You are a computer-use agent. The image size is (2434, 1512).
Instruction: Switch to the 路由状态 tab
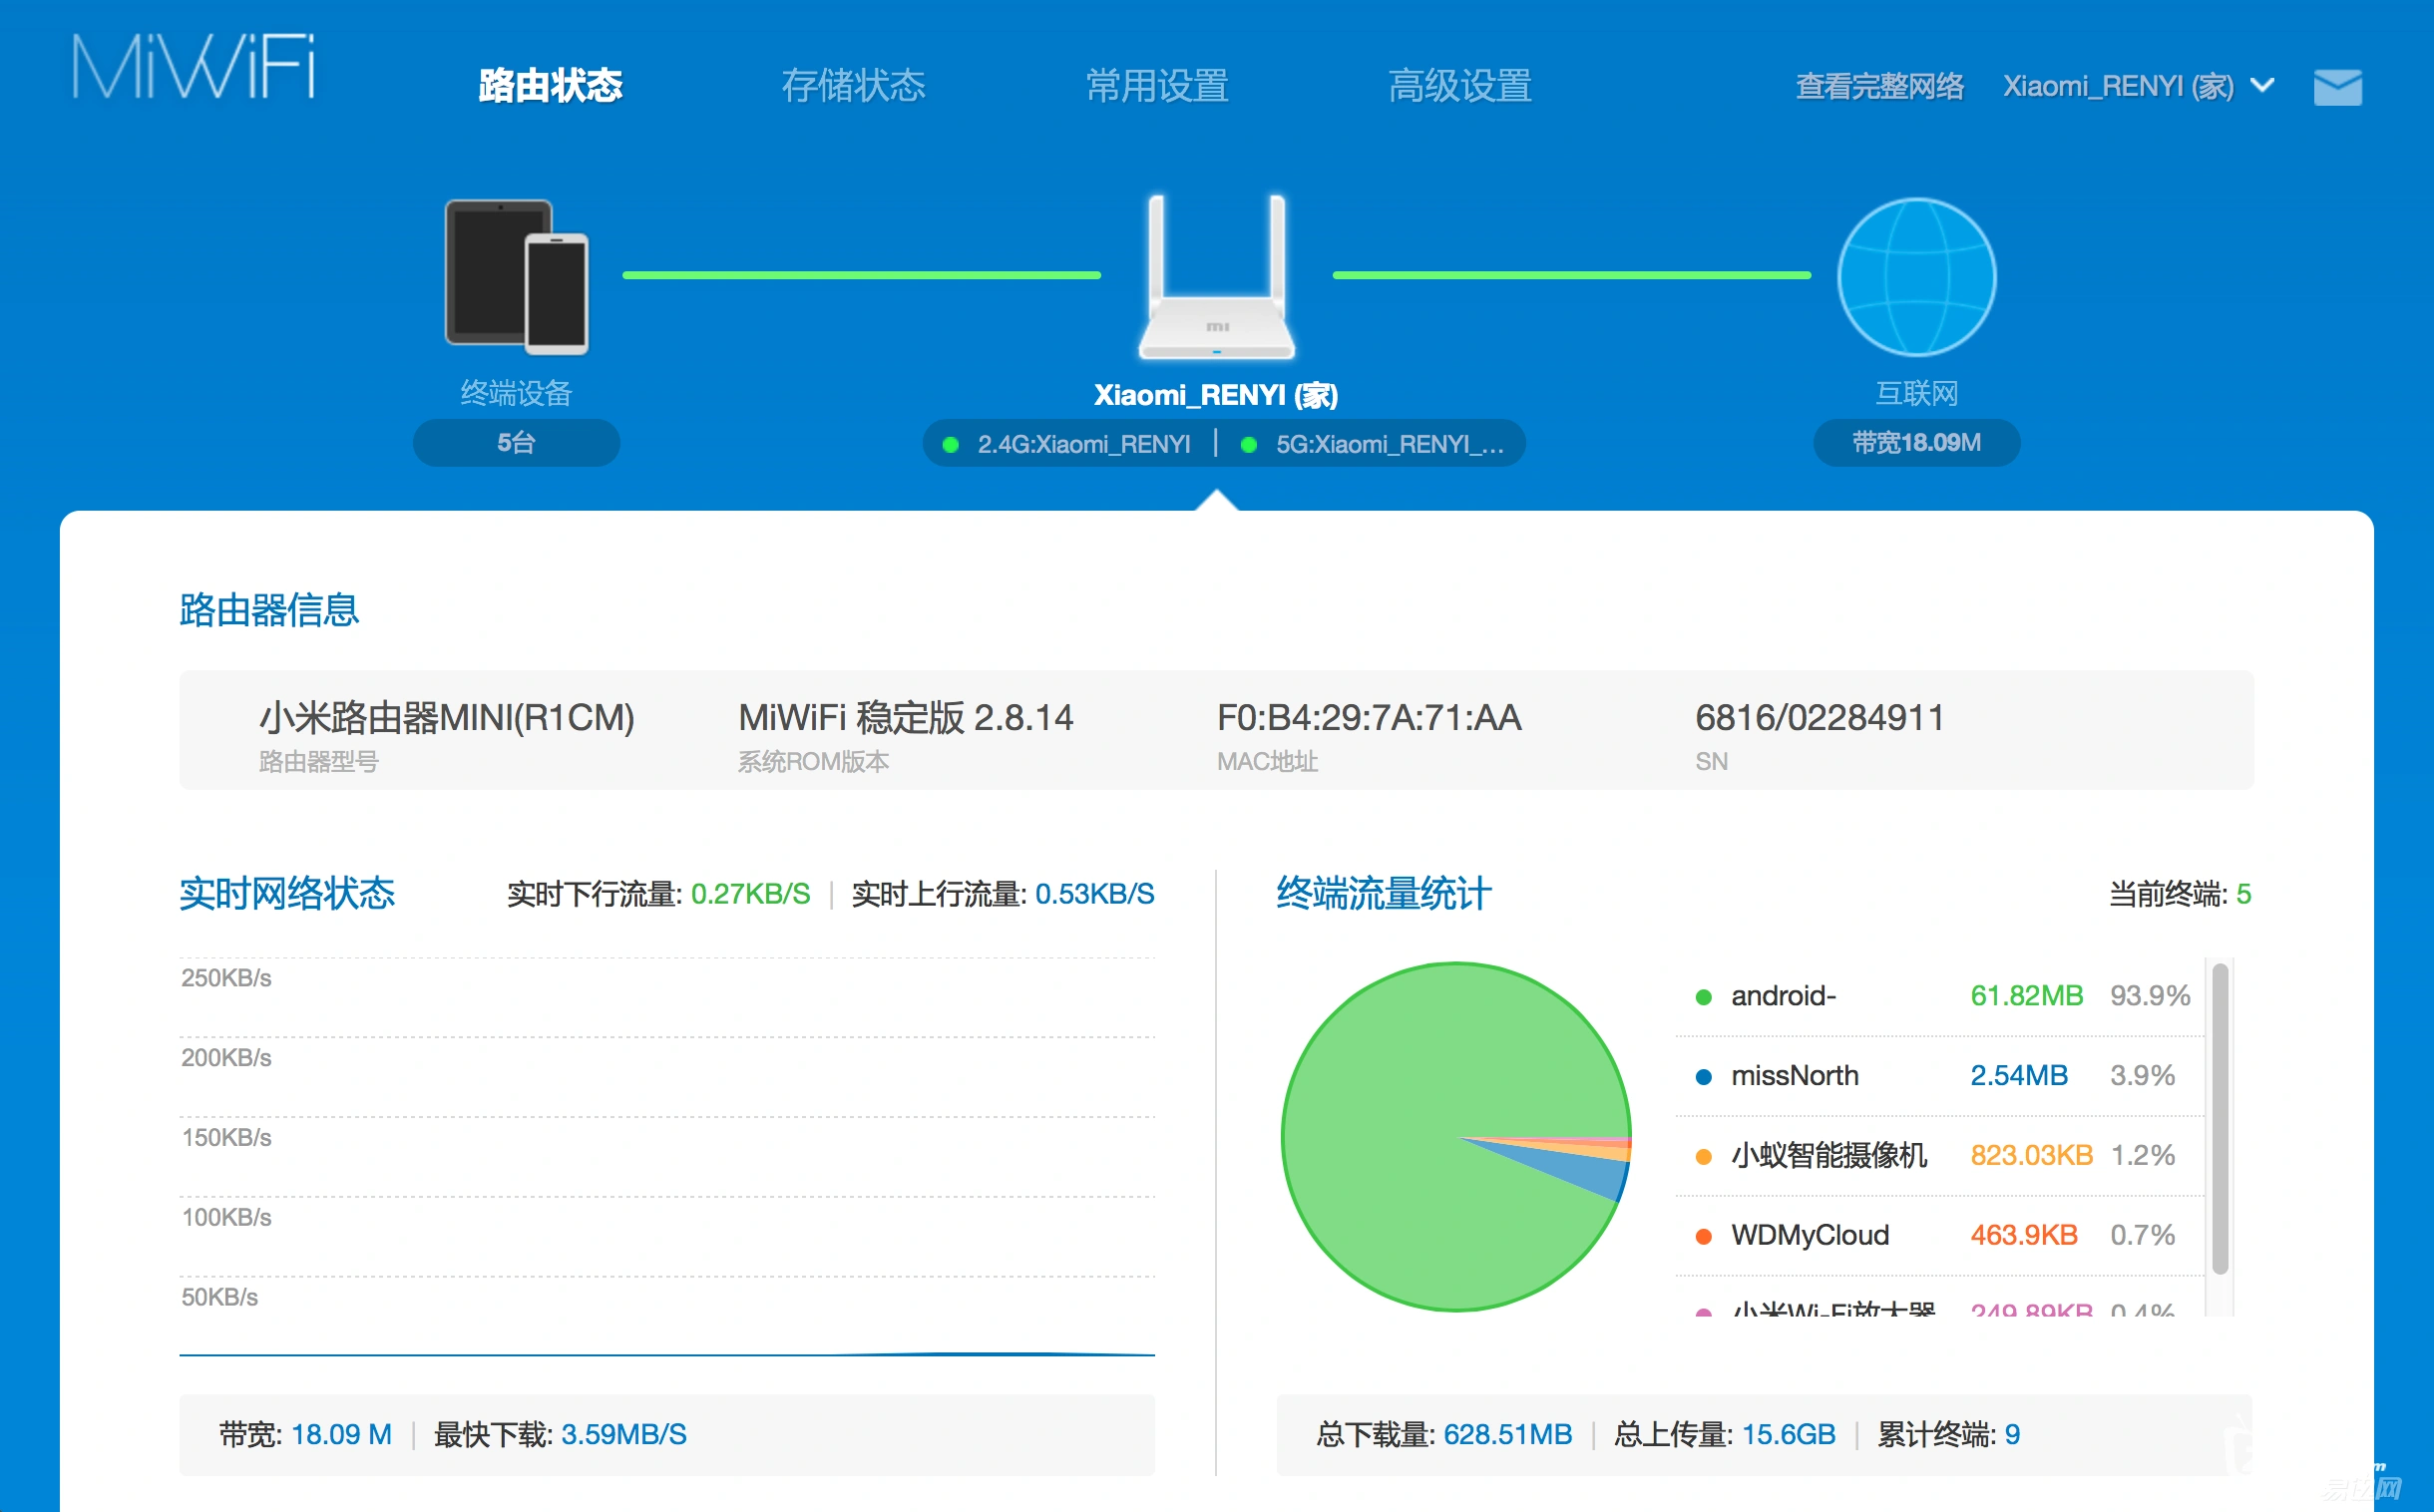tap(550, 86)
